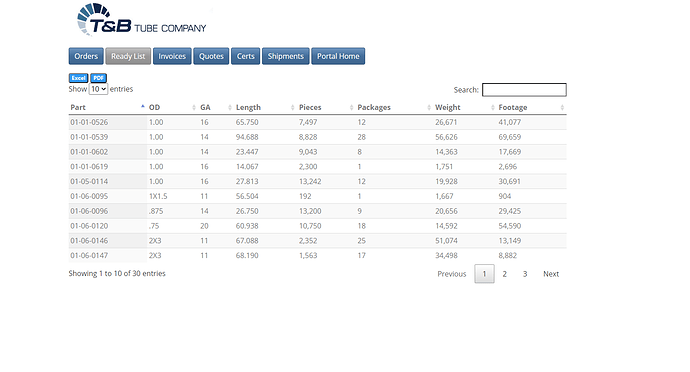Open the Quotes section
Screen dimensions: 690x372
[x=211, y=56]
